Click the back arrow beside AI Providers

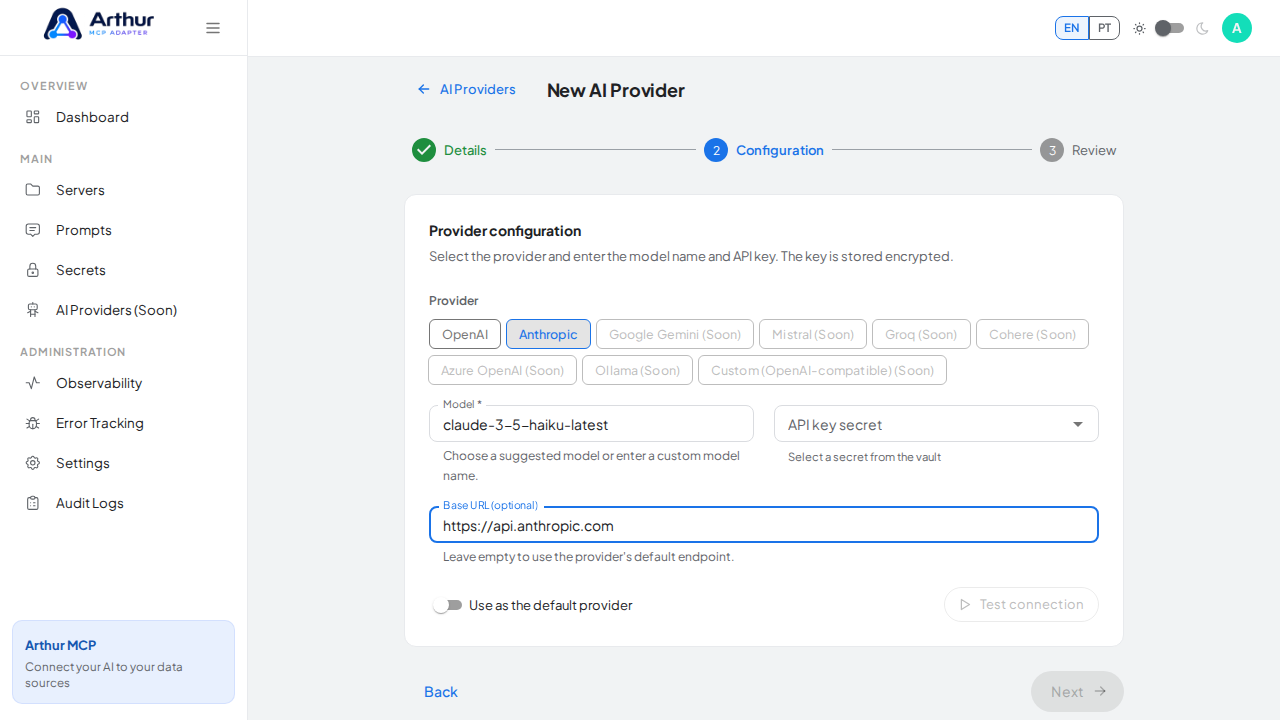pyautogui.click(x=424, y=89)
